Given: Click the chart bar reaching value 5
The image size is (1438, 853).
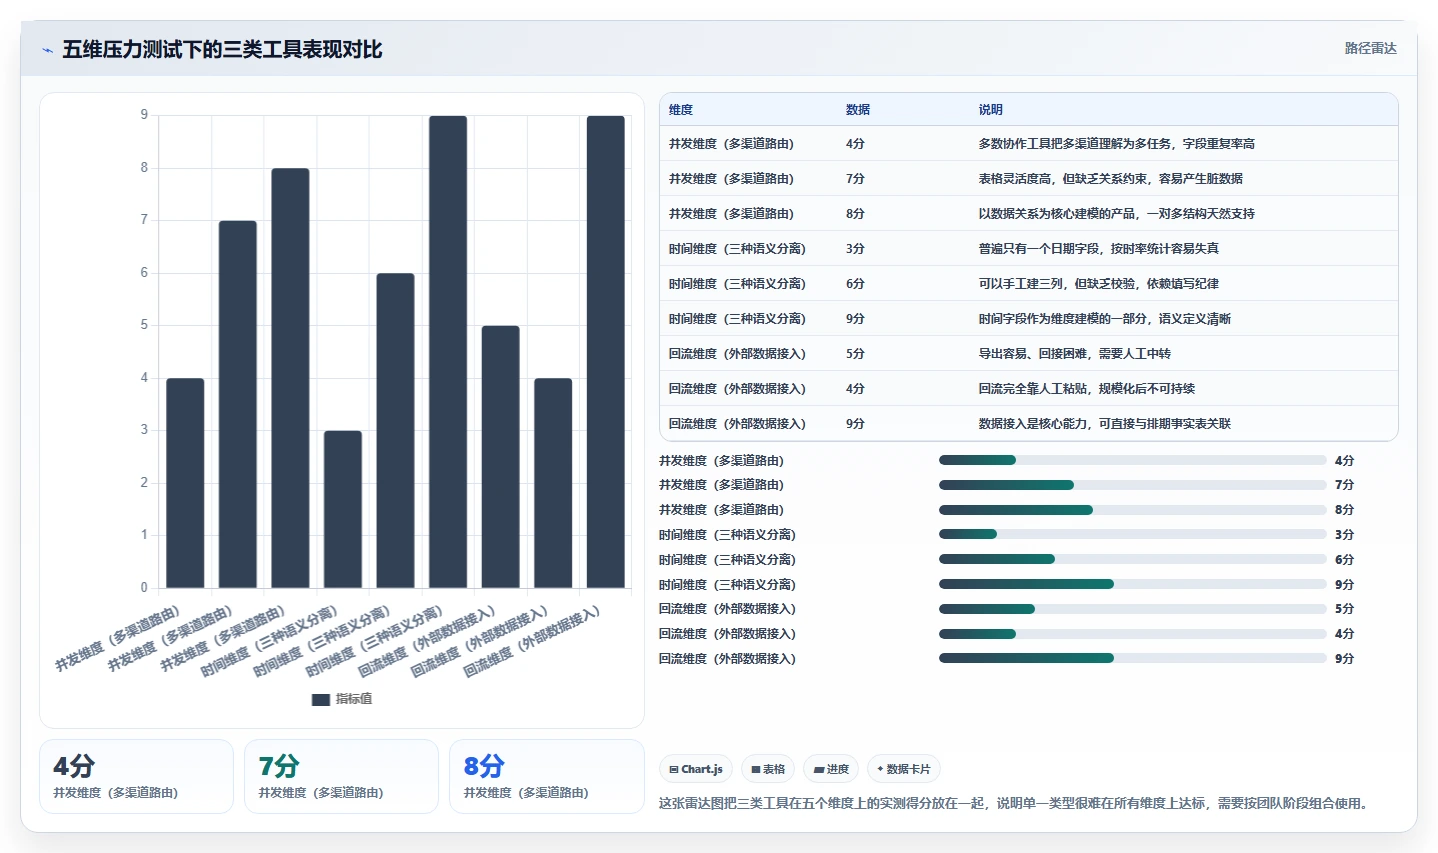Looking at the screenshot, I should 500,457.
